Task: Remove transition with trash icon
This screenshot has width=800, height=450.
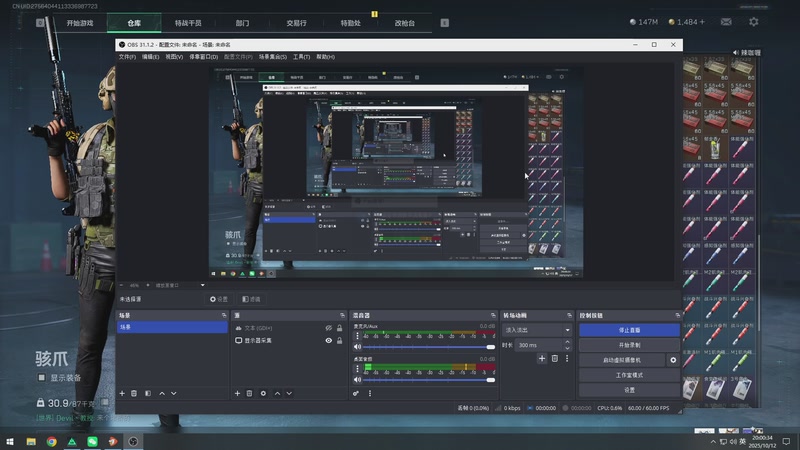Action: (x=555, y=359)
